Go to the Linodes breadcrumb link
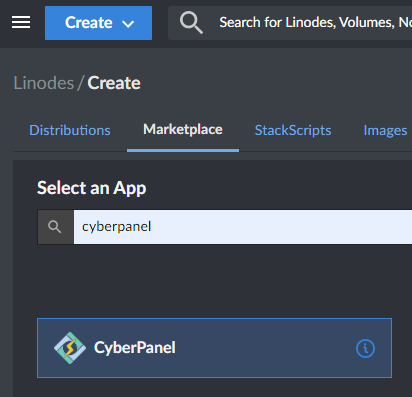Screen dimensions: 412x397 tap(44, 83)
